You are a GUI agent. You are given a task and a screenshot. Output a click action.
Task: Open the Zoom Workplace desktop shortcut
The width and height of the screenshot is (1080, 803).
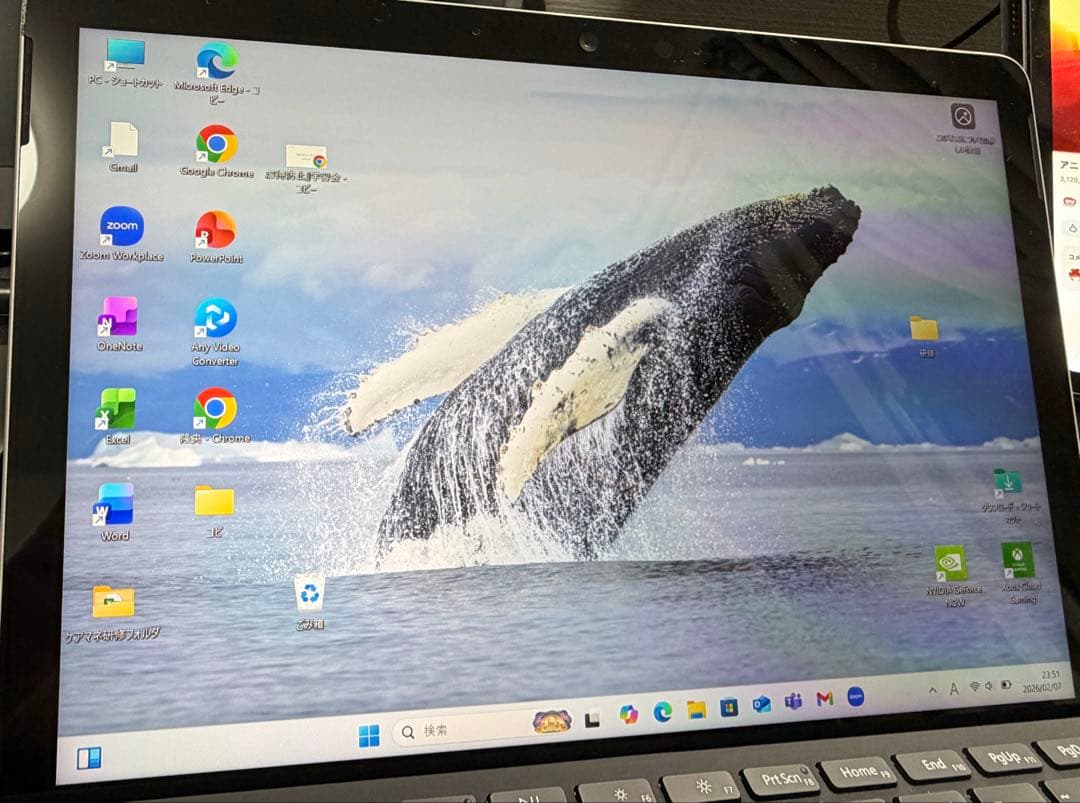point(121,228)
